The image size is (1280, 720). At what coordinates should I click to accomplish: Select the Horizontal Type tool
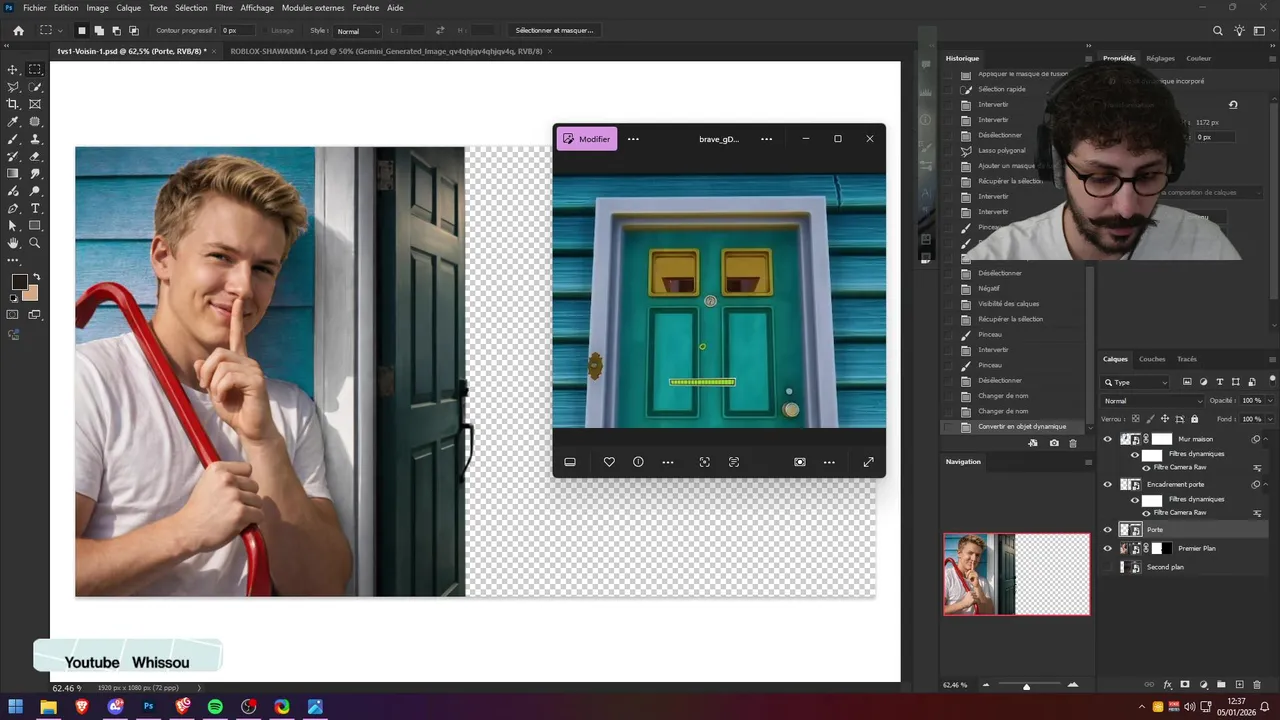pyautogui.click(x=35, y=208)
